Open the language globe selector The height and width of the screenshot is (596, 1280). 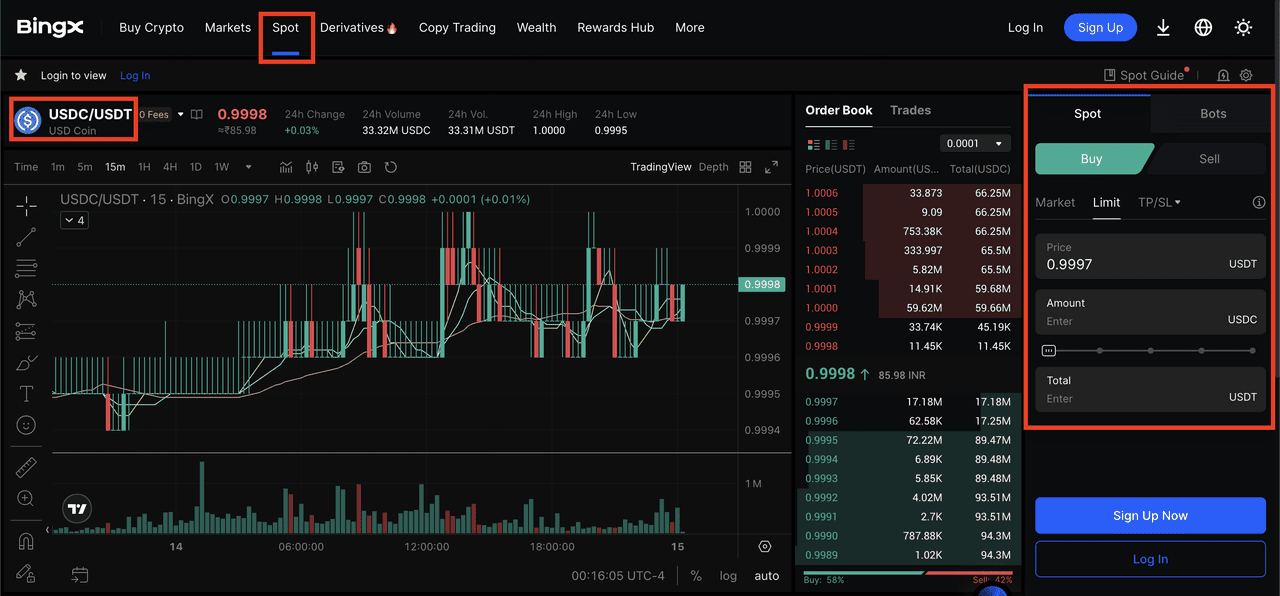tap(1203, 28)
